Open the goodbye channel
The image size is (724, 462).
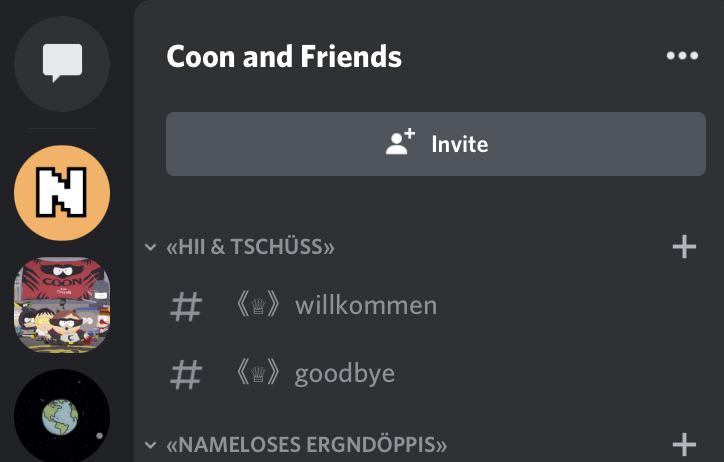pyautogui.click(x=344, y=374)
